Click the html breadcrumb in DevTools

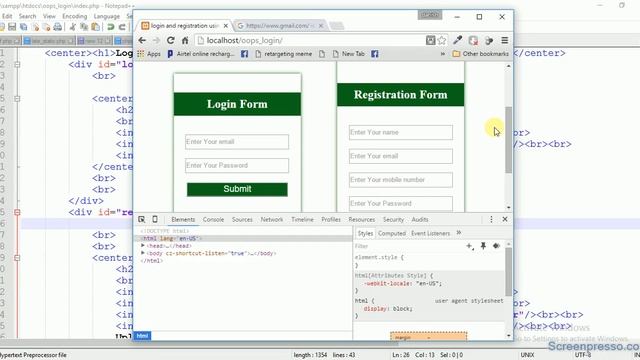pos(142,336)
